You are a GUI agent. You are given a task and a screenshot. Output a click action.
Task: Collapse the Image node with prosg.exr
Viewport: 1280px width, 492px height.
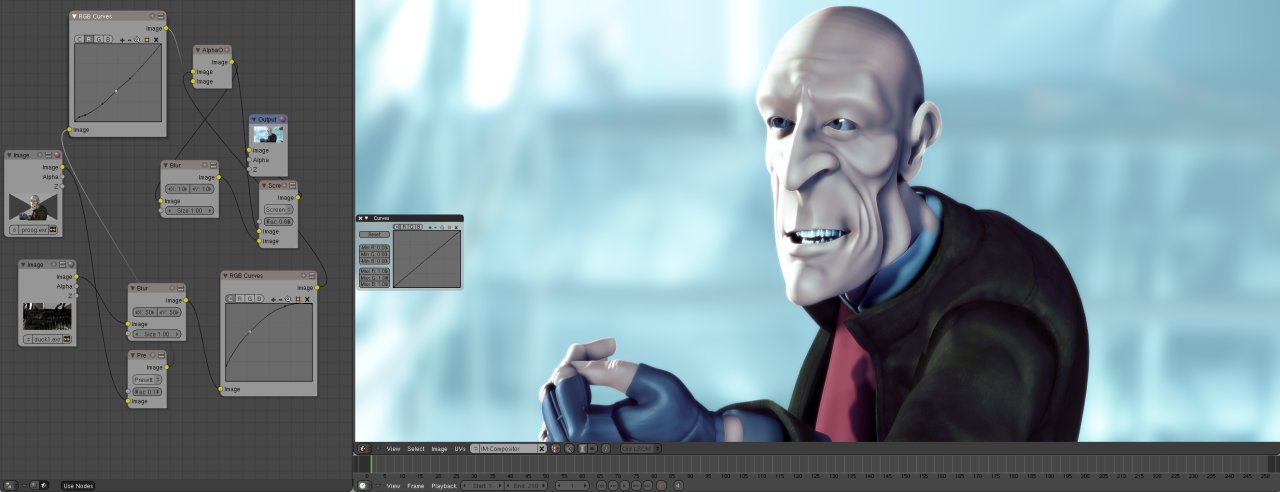[10, 155]
